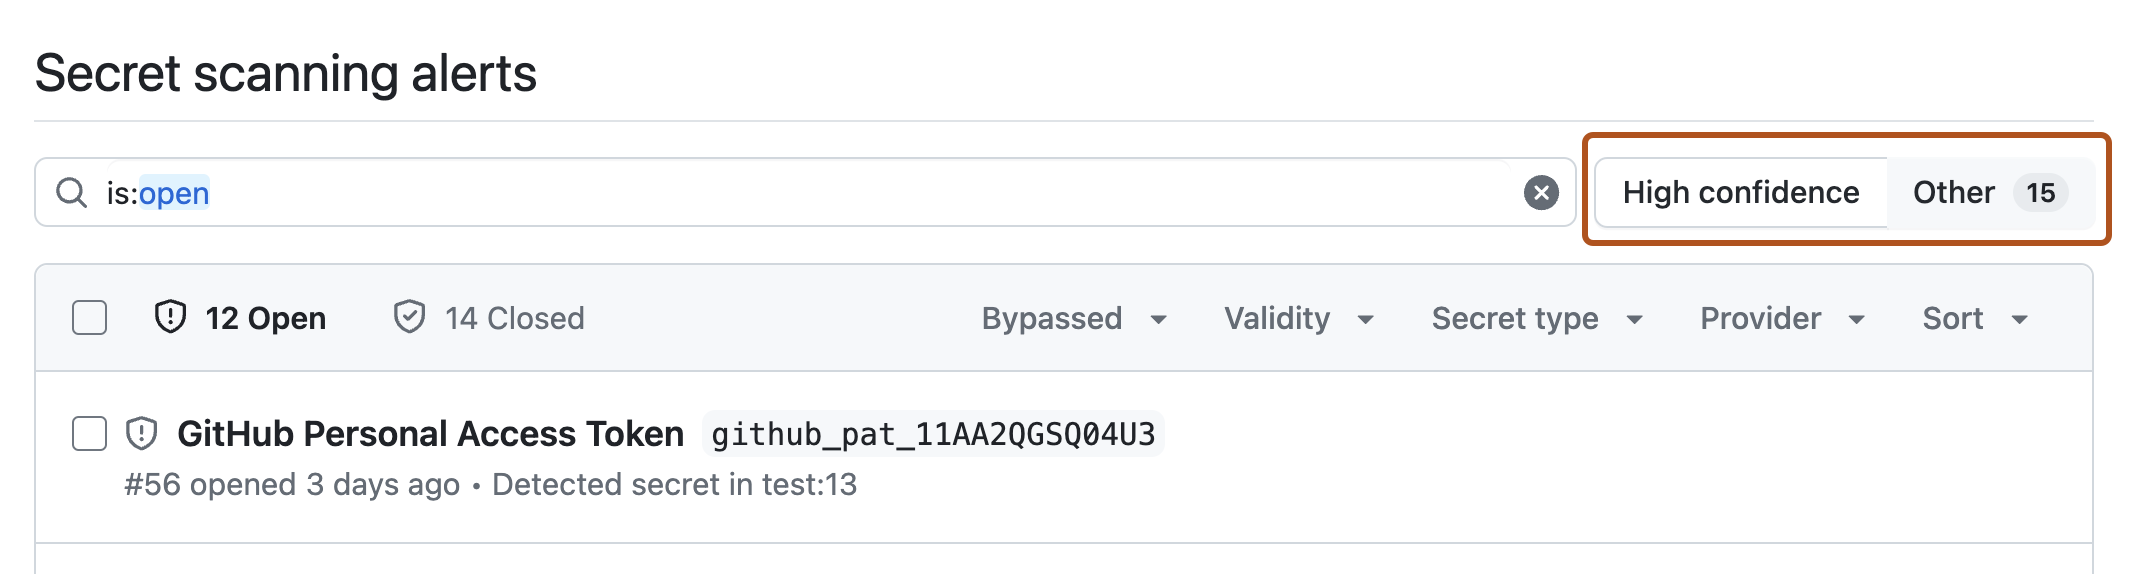Open the GitHub Personal Access Token alert
The height and width of the screenshot is (574, 2134).
pyautogui.click(x=430, y=434)
